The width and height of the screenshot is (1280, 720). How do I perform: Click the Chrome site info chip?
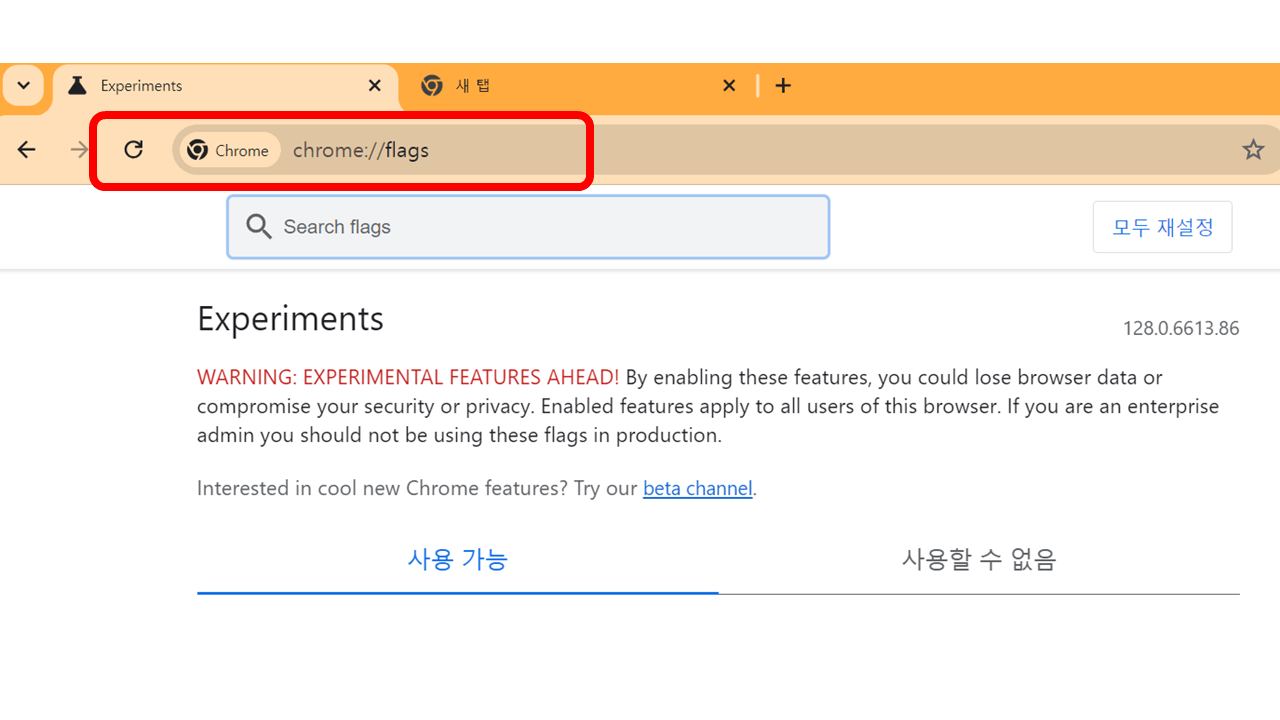[x=229, y=150]
